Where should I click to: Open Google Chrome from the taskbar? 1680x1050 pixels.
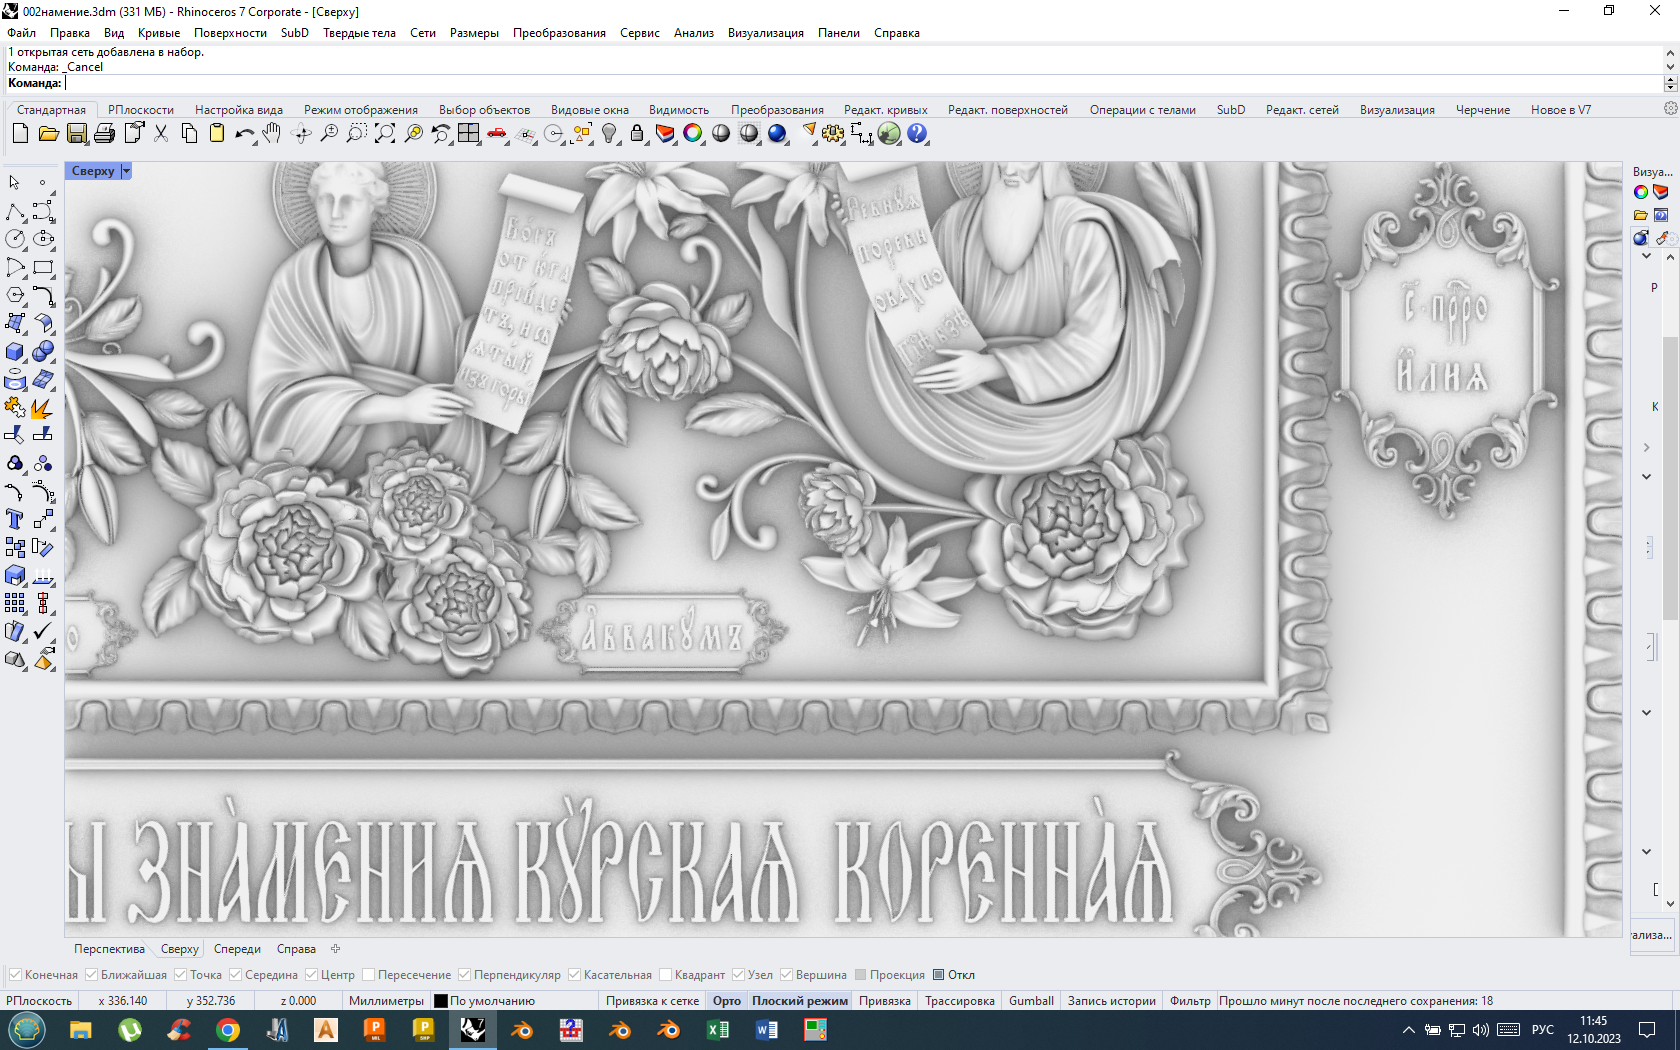(228, 1030)
